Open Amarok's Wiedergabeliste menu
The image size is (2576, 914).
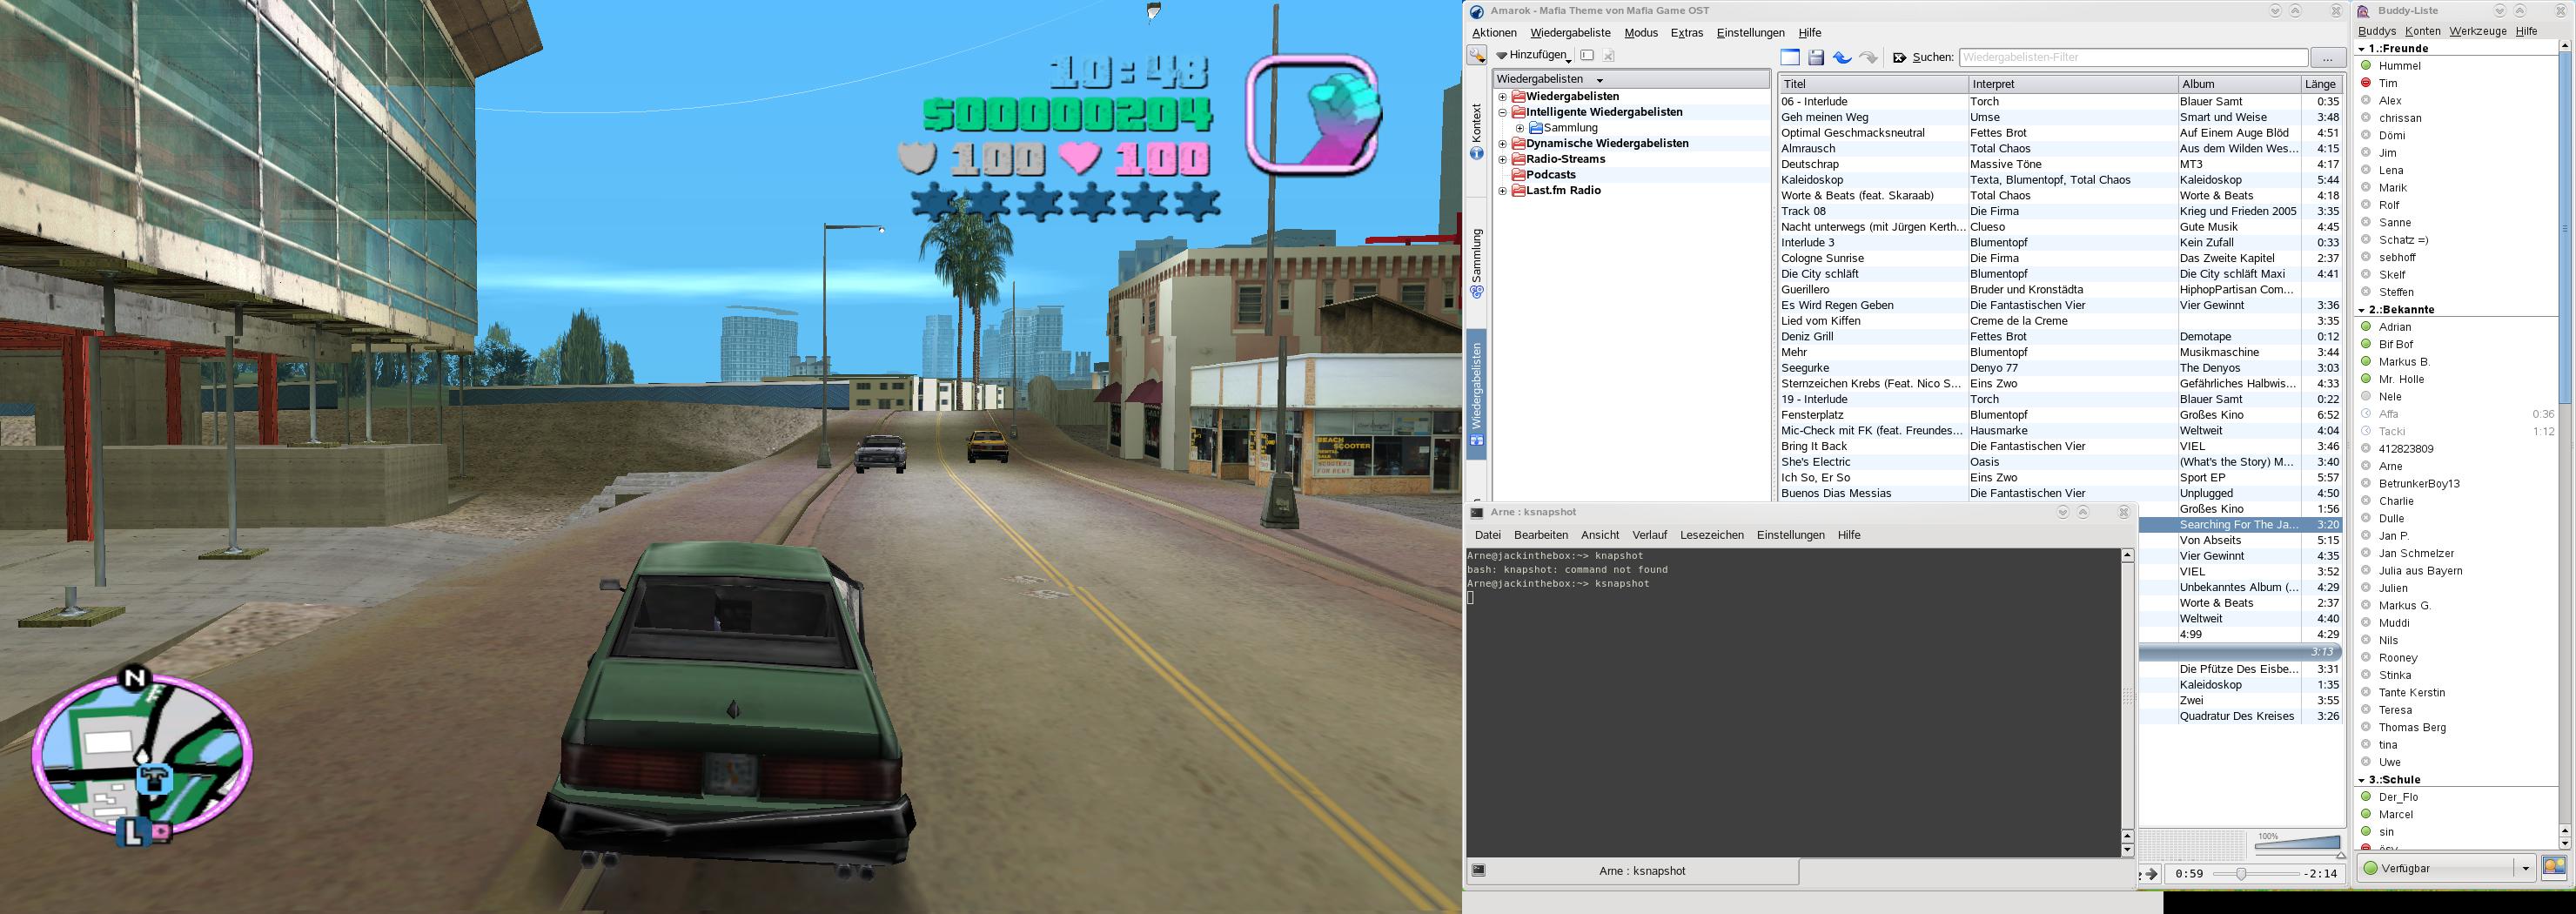click(x=1570, y=33)
